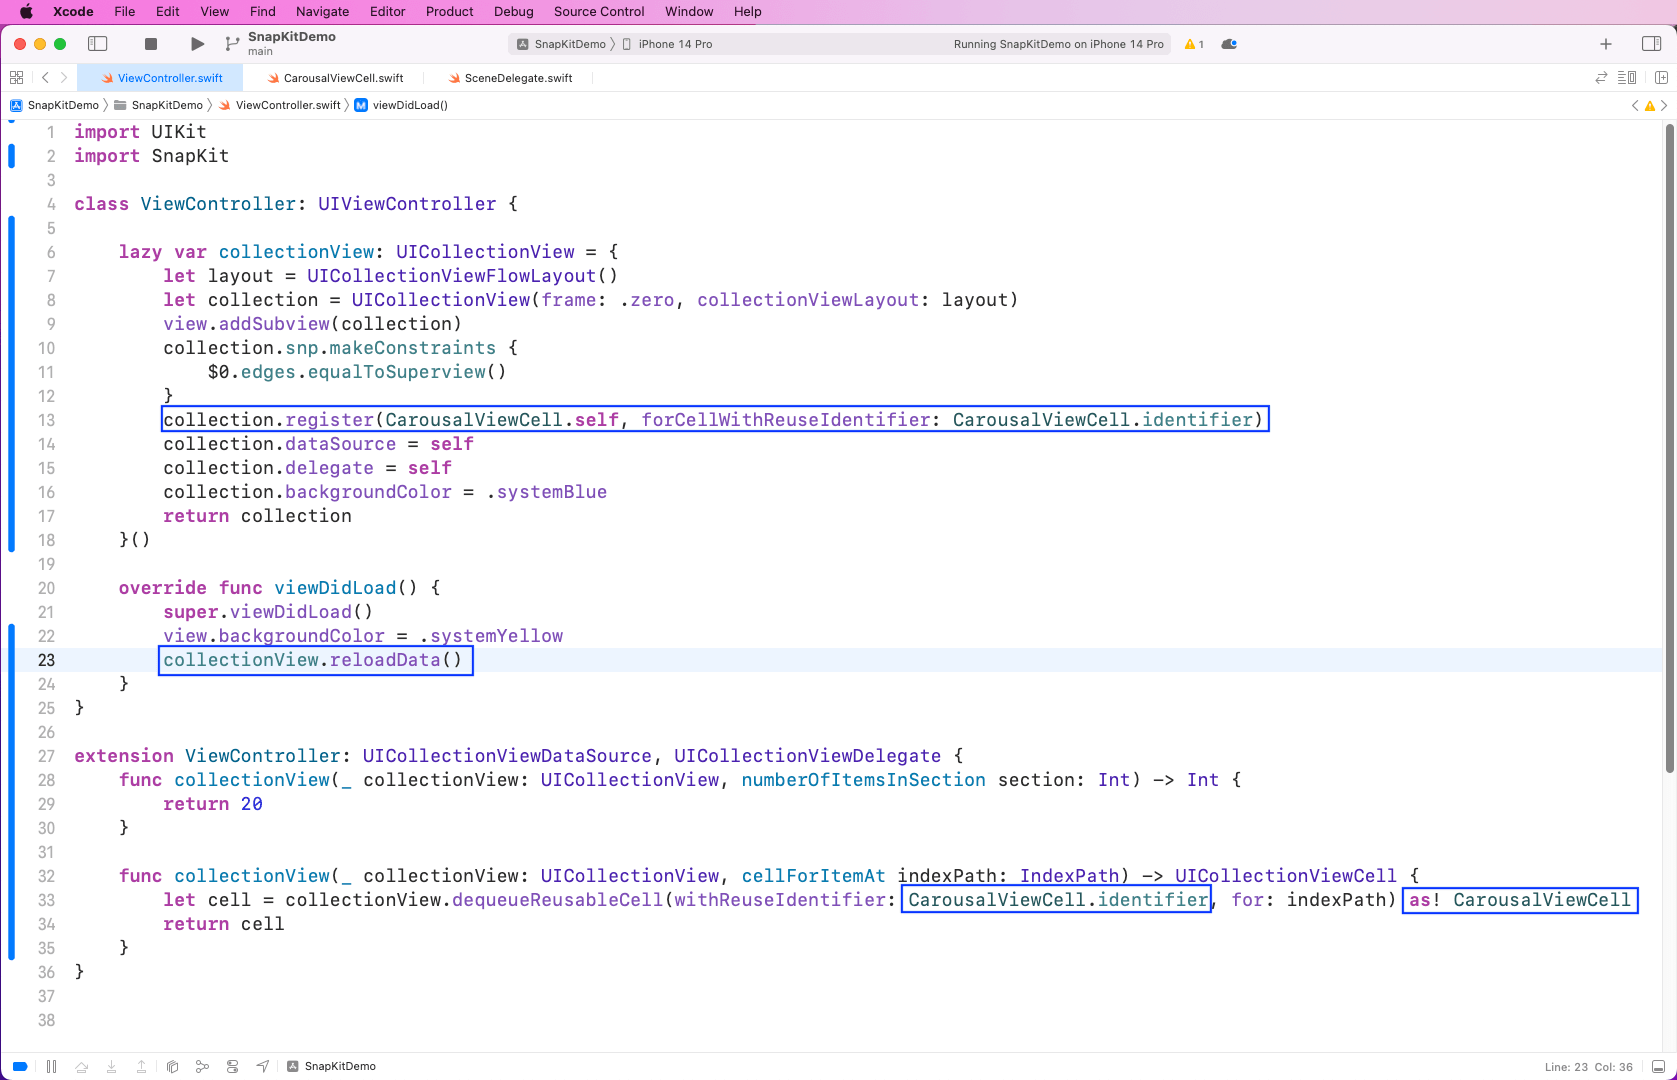Image resolution: width=1677 pixels, height=1080 pixels.
Task: Expand the viewDidLoad() breadcrumb jump menu
Action: coord(409,105)
